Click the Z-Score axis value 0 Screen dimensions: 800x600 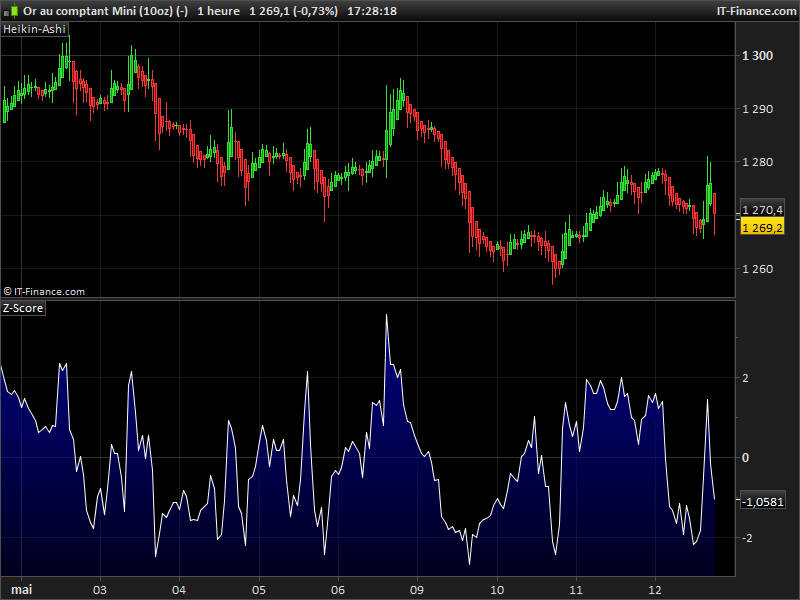pyautogui.click(x=744, y=458)
